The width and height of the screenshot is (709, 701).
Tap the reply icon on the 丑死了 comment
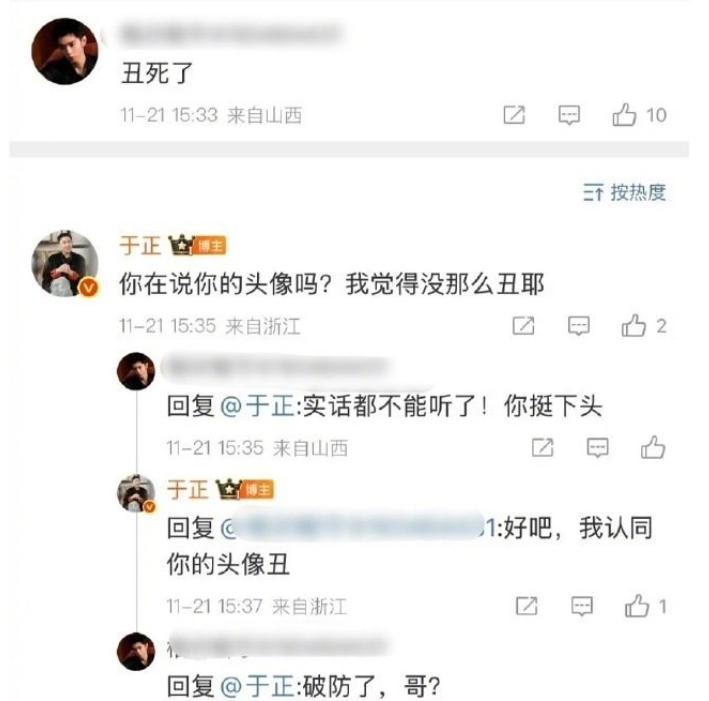tap(569, 115)
